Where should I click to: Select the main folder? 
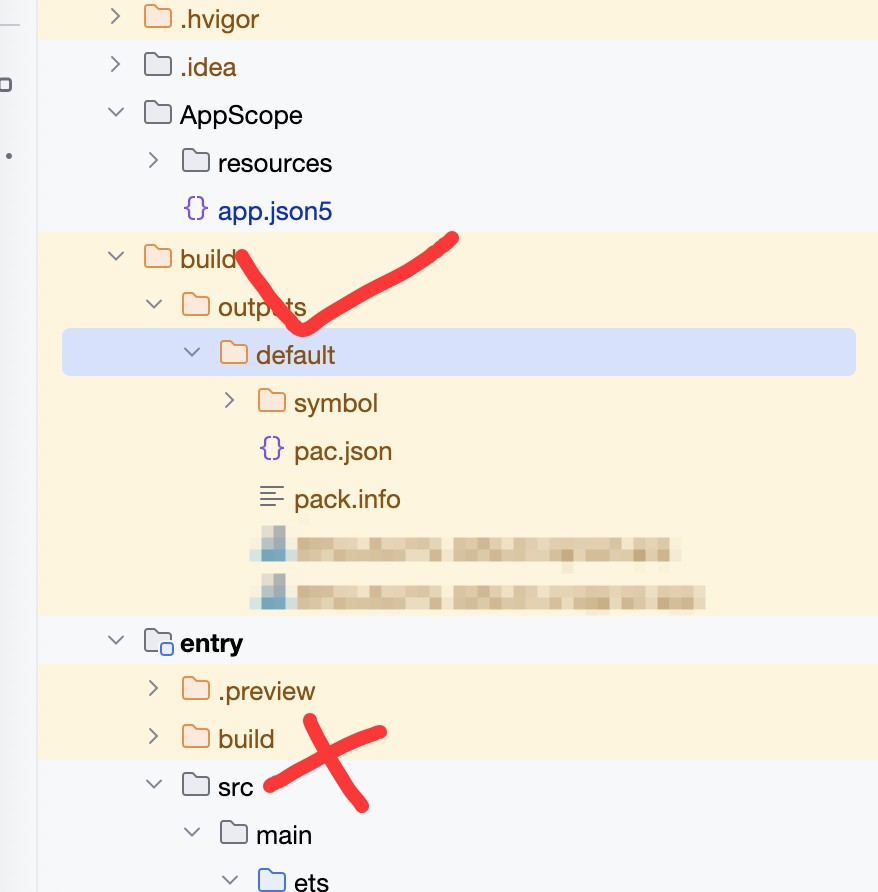284,834
